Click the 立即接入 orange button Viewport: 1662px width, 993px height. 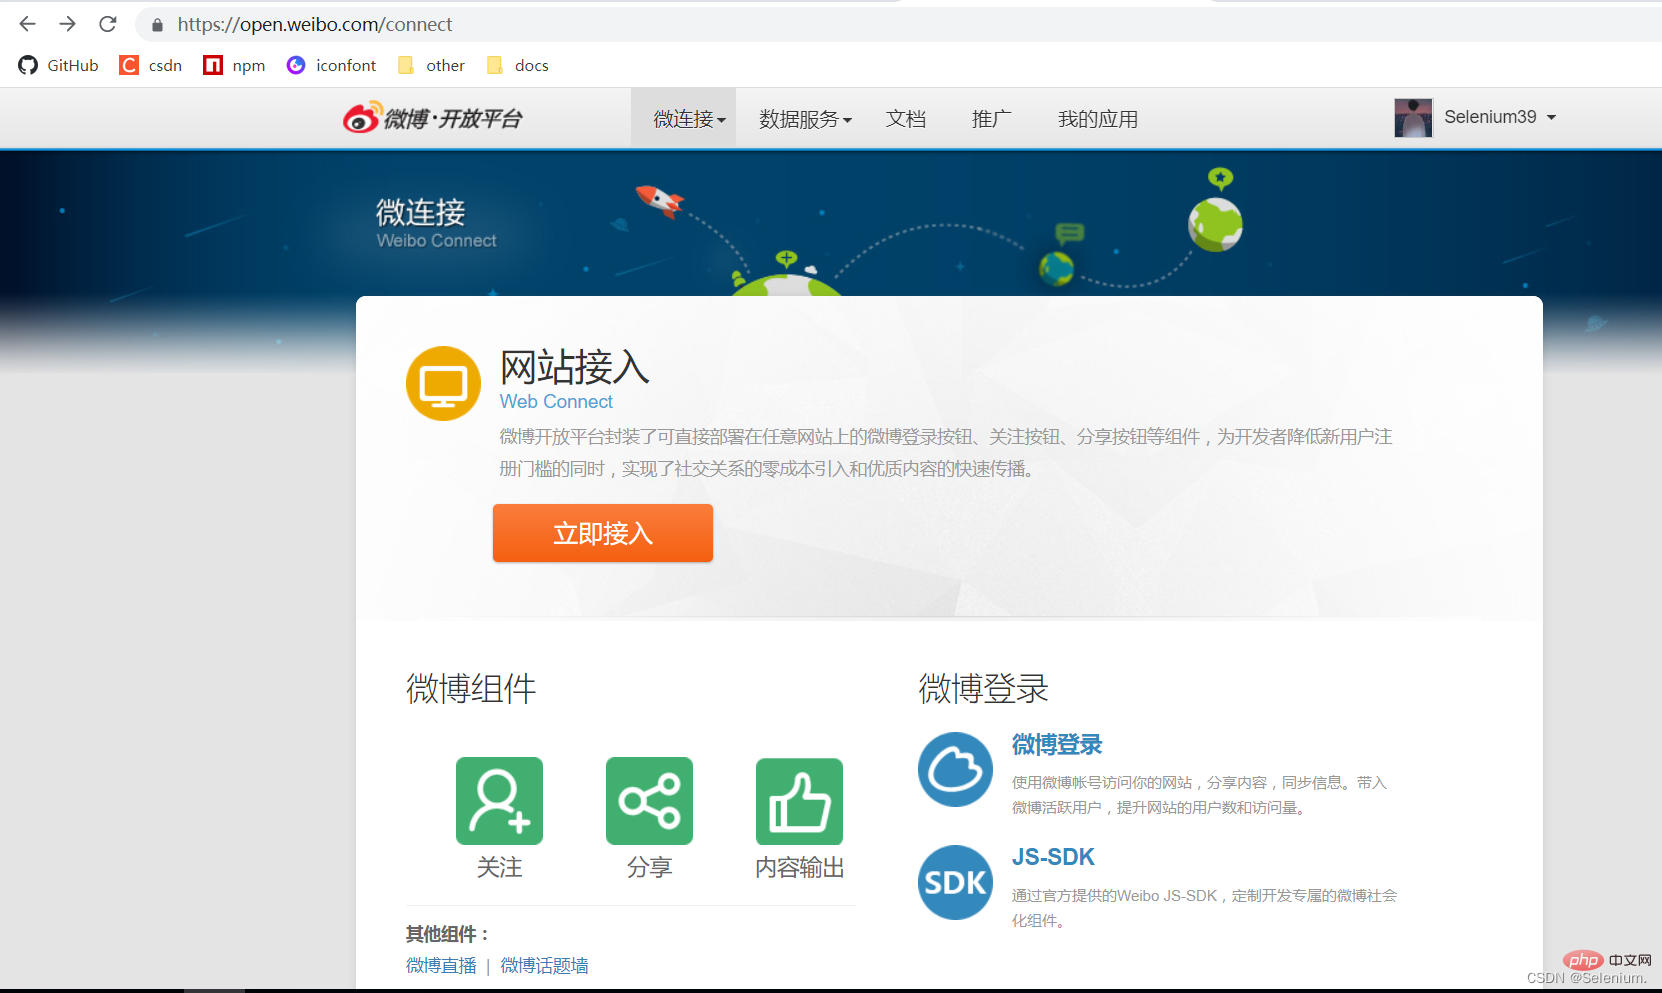(x=602, y=533)
